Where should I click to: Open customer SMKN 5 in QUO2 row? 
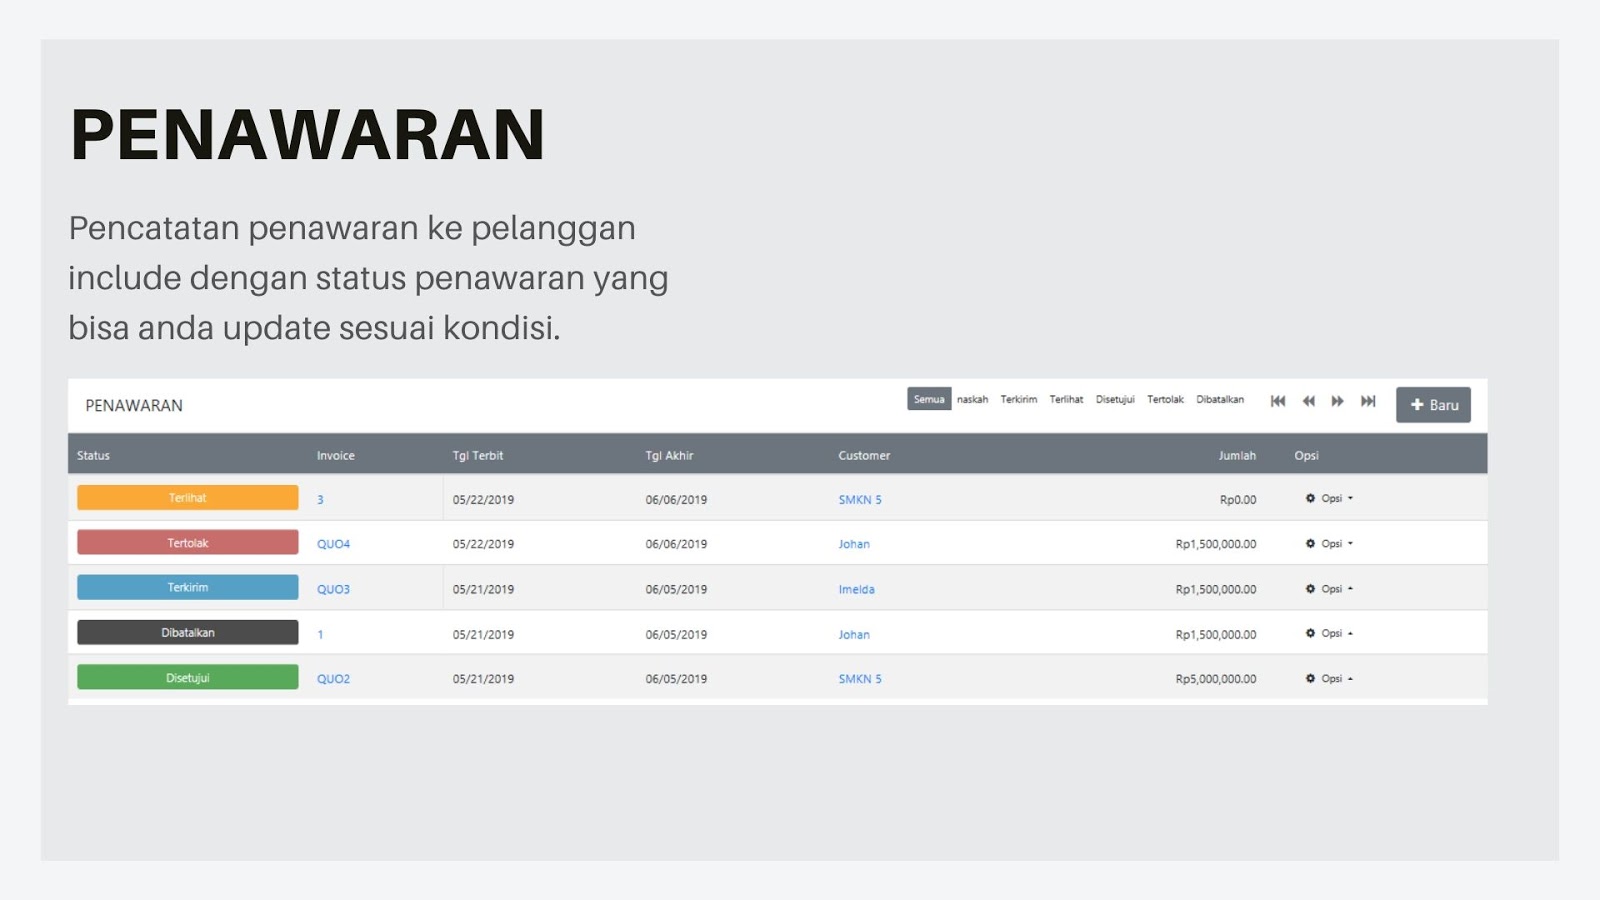coord(860,678)
